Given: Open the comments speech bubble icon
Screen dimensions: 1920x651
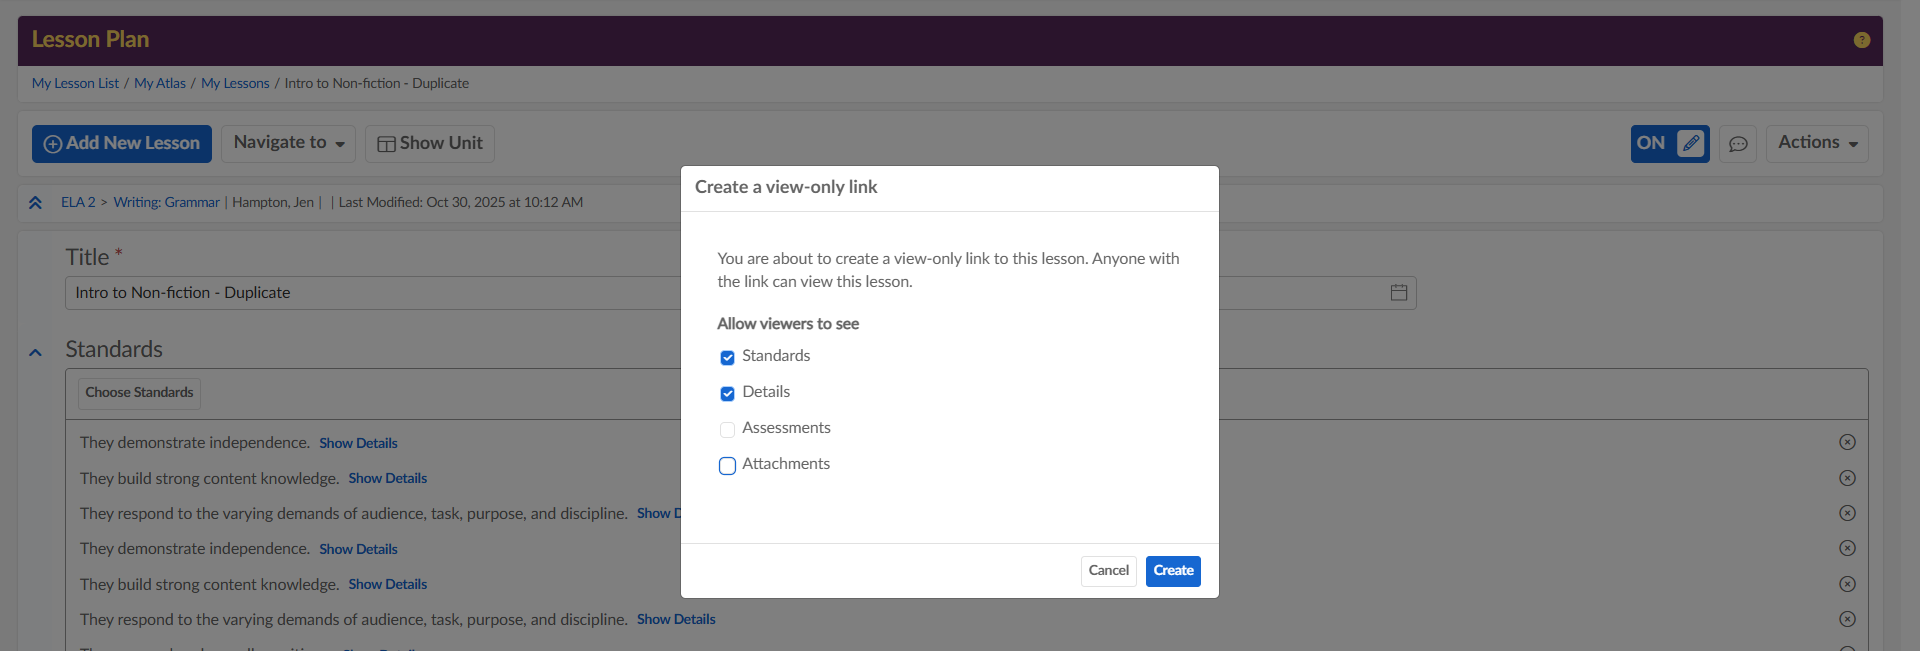Looking at the screenshot, I should [x=1738, y=144].
